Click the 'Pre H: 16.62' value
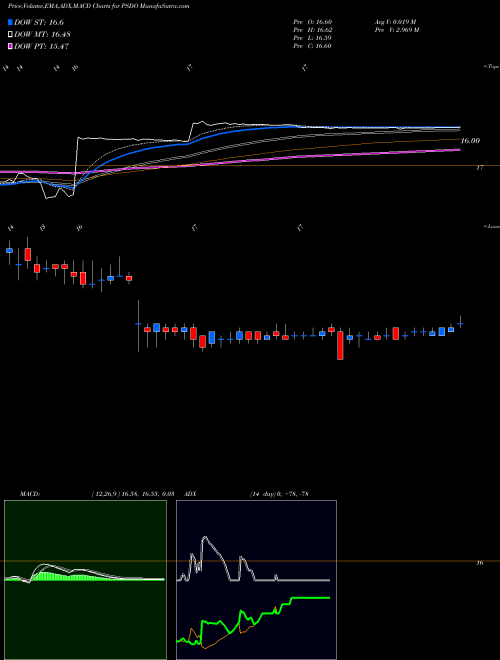The width and height of the screenshot is (500, 660). pyautogui.click(x=313, y=29)
